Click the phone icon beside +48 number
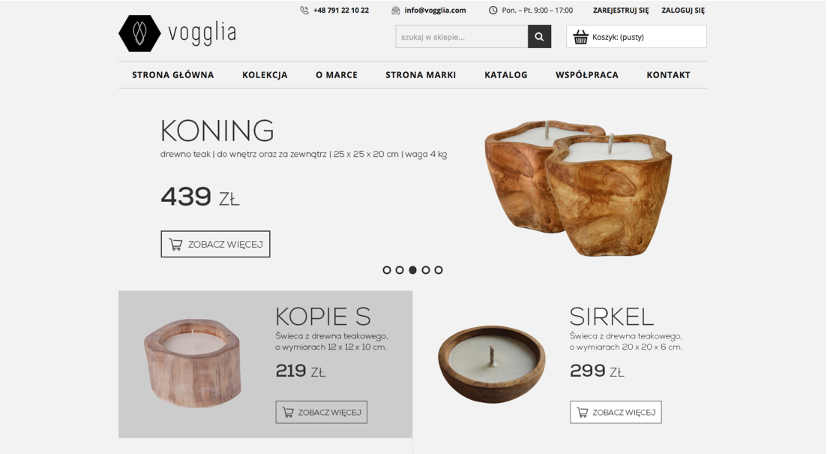Viewport: 827px width, 454px height. click(304, 10)
